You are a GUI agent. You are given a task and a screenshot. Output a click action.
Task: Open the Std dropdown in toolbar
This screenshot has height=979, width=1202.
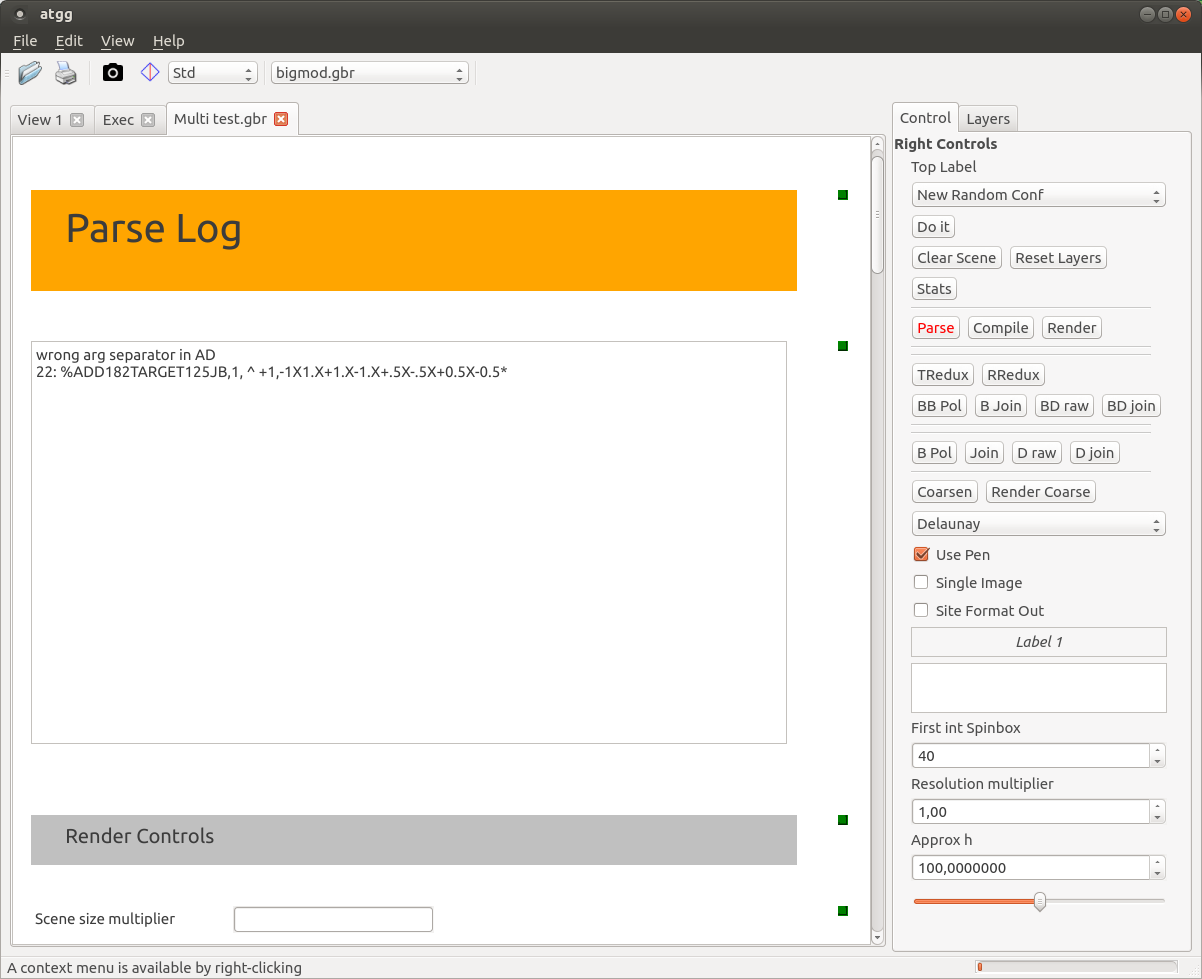coord(213,73)
